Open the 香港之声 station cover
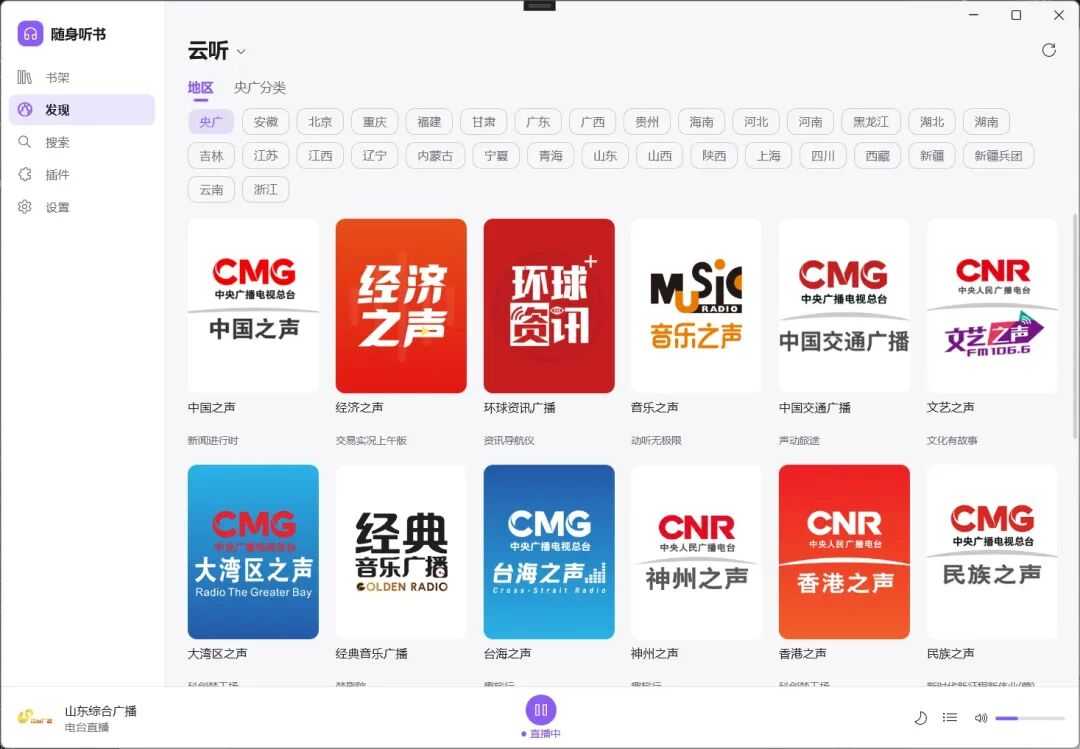The width and height of the screenshot is (1080, 749). tap(844, 552)
